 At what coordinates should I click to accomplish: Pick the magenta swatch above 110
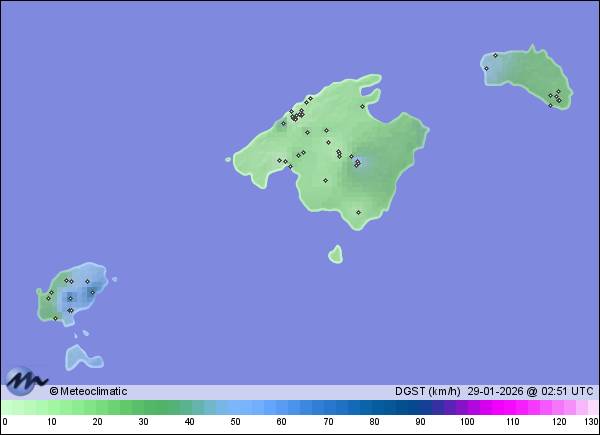click(512, 408)
